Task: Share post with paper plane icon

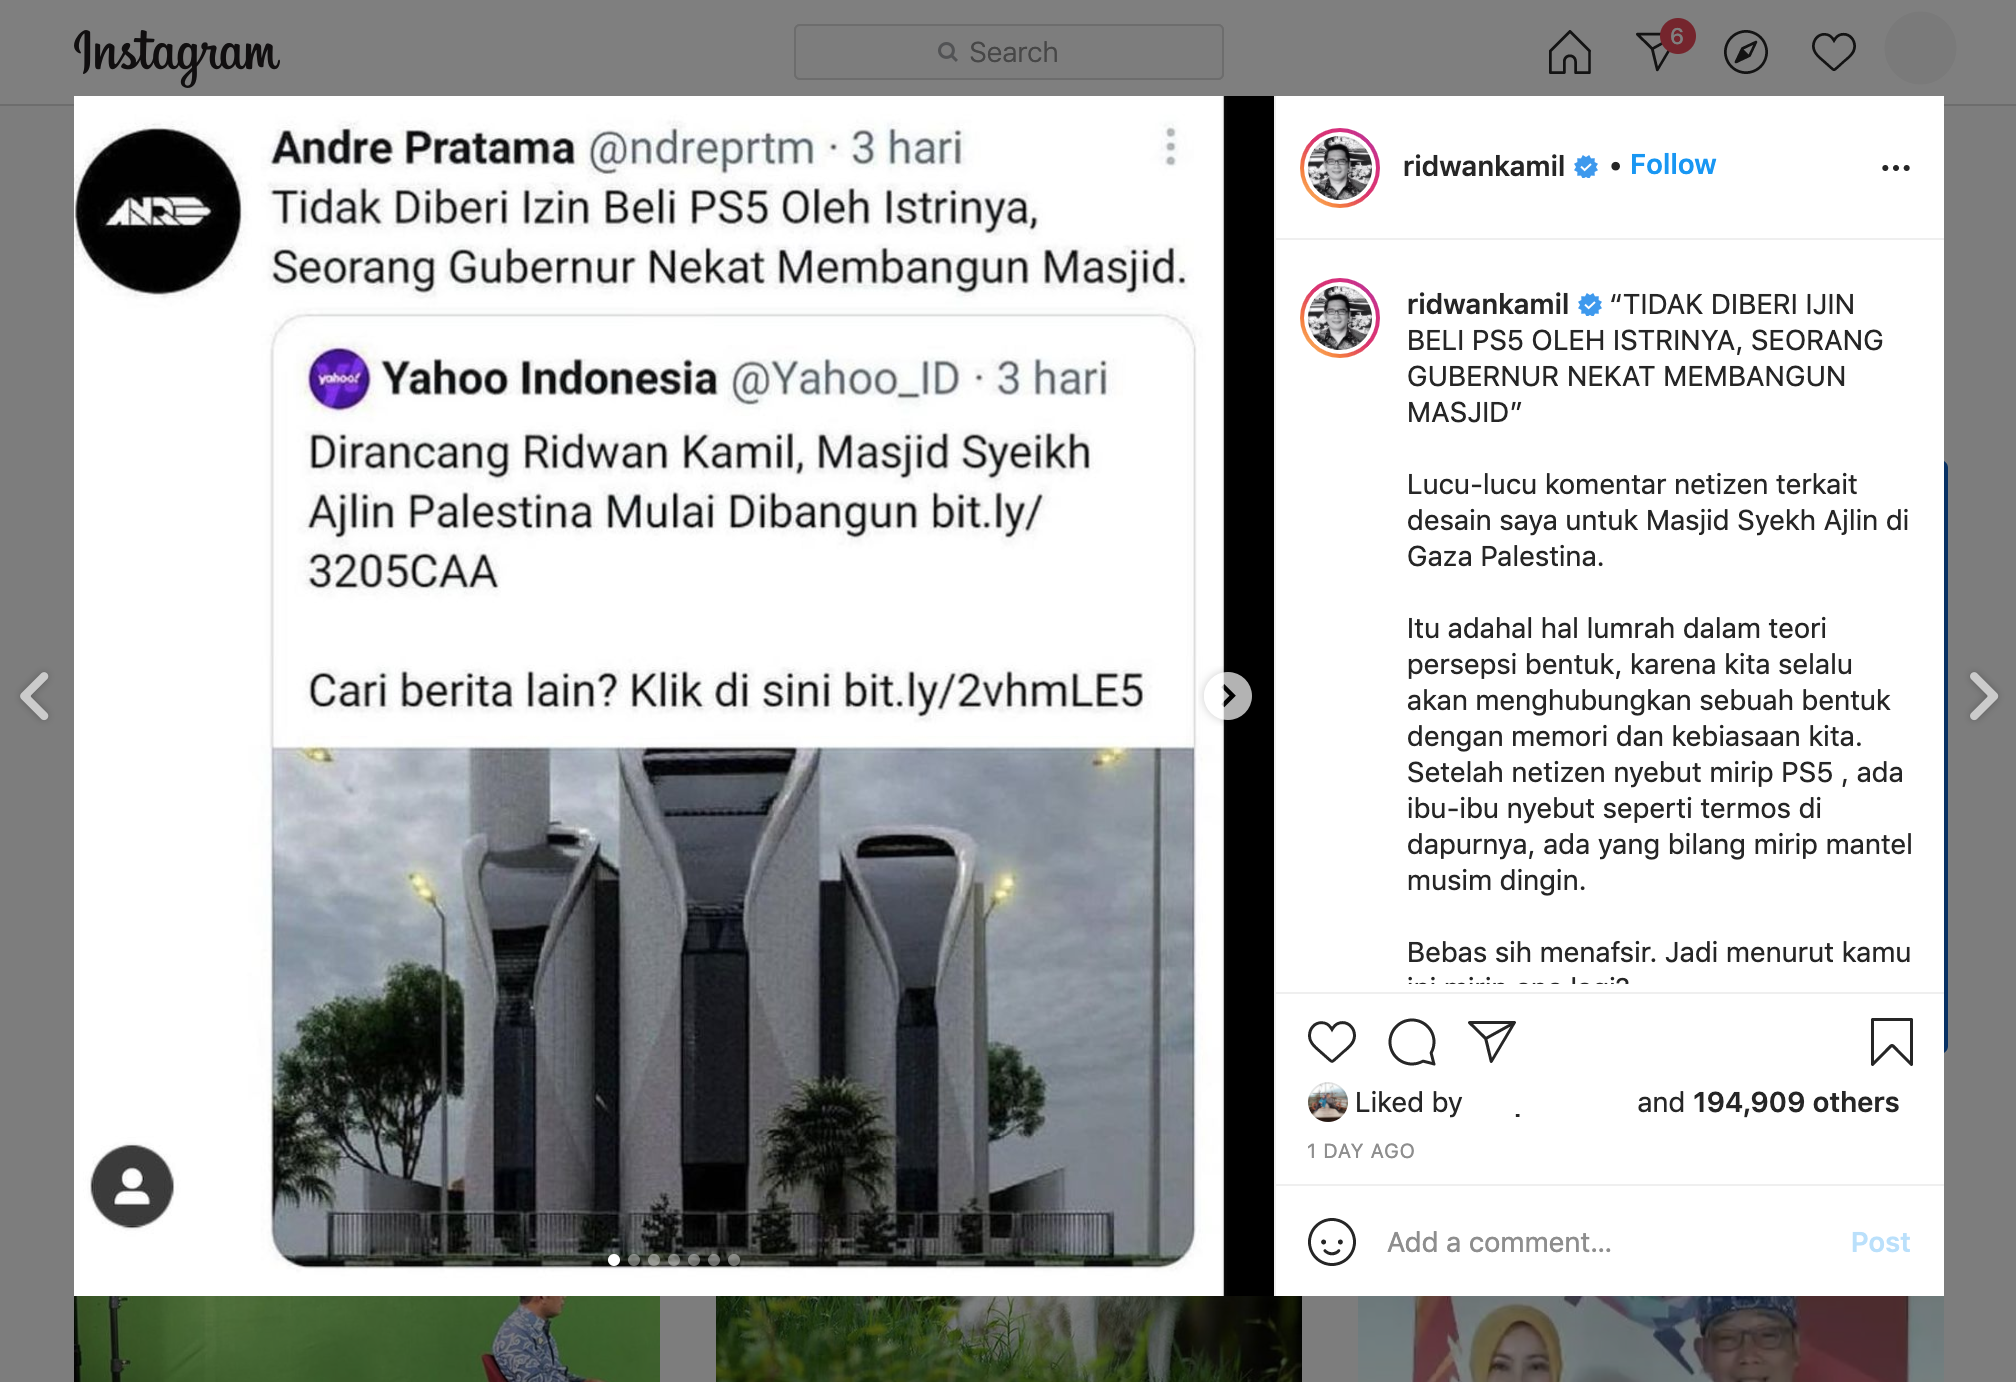Action: tap(1492, 1041)
